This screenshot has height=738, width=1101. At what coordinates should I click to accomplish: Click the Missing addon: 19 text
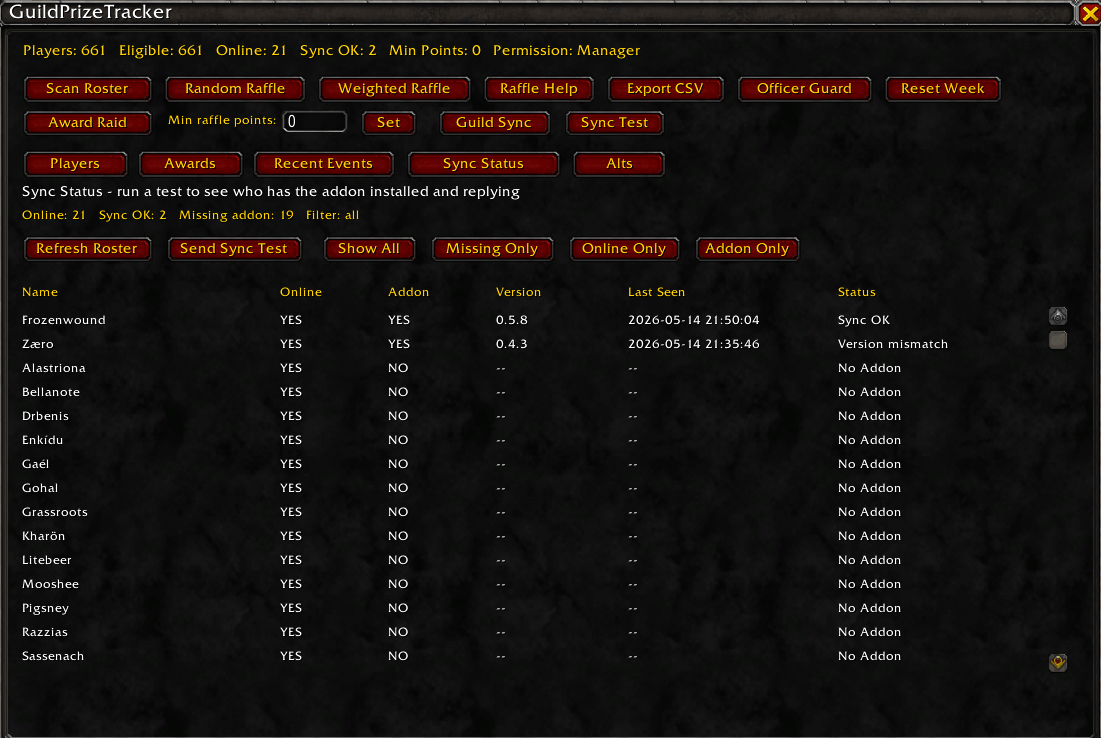(236, 215)
